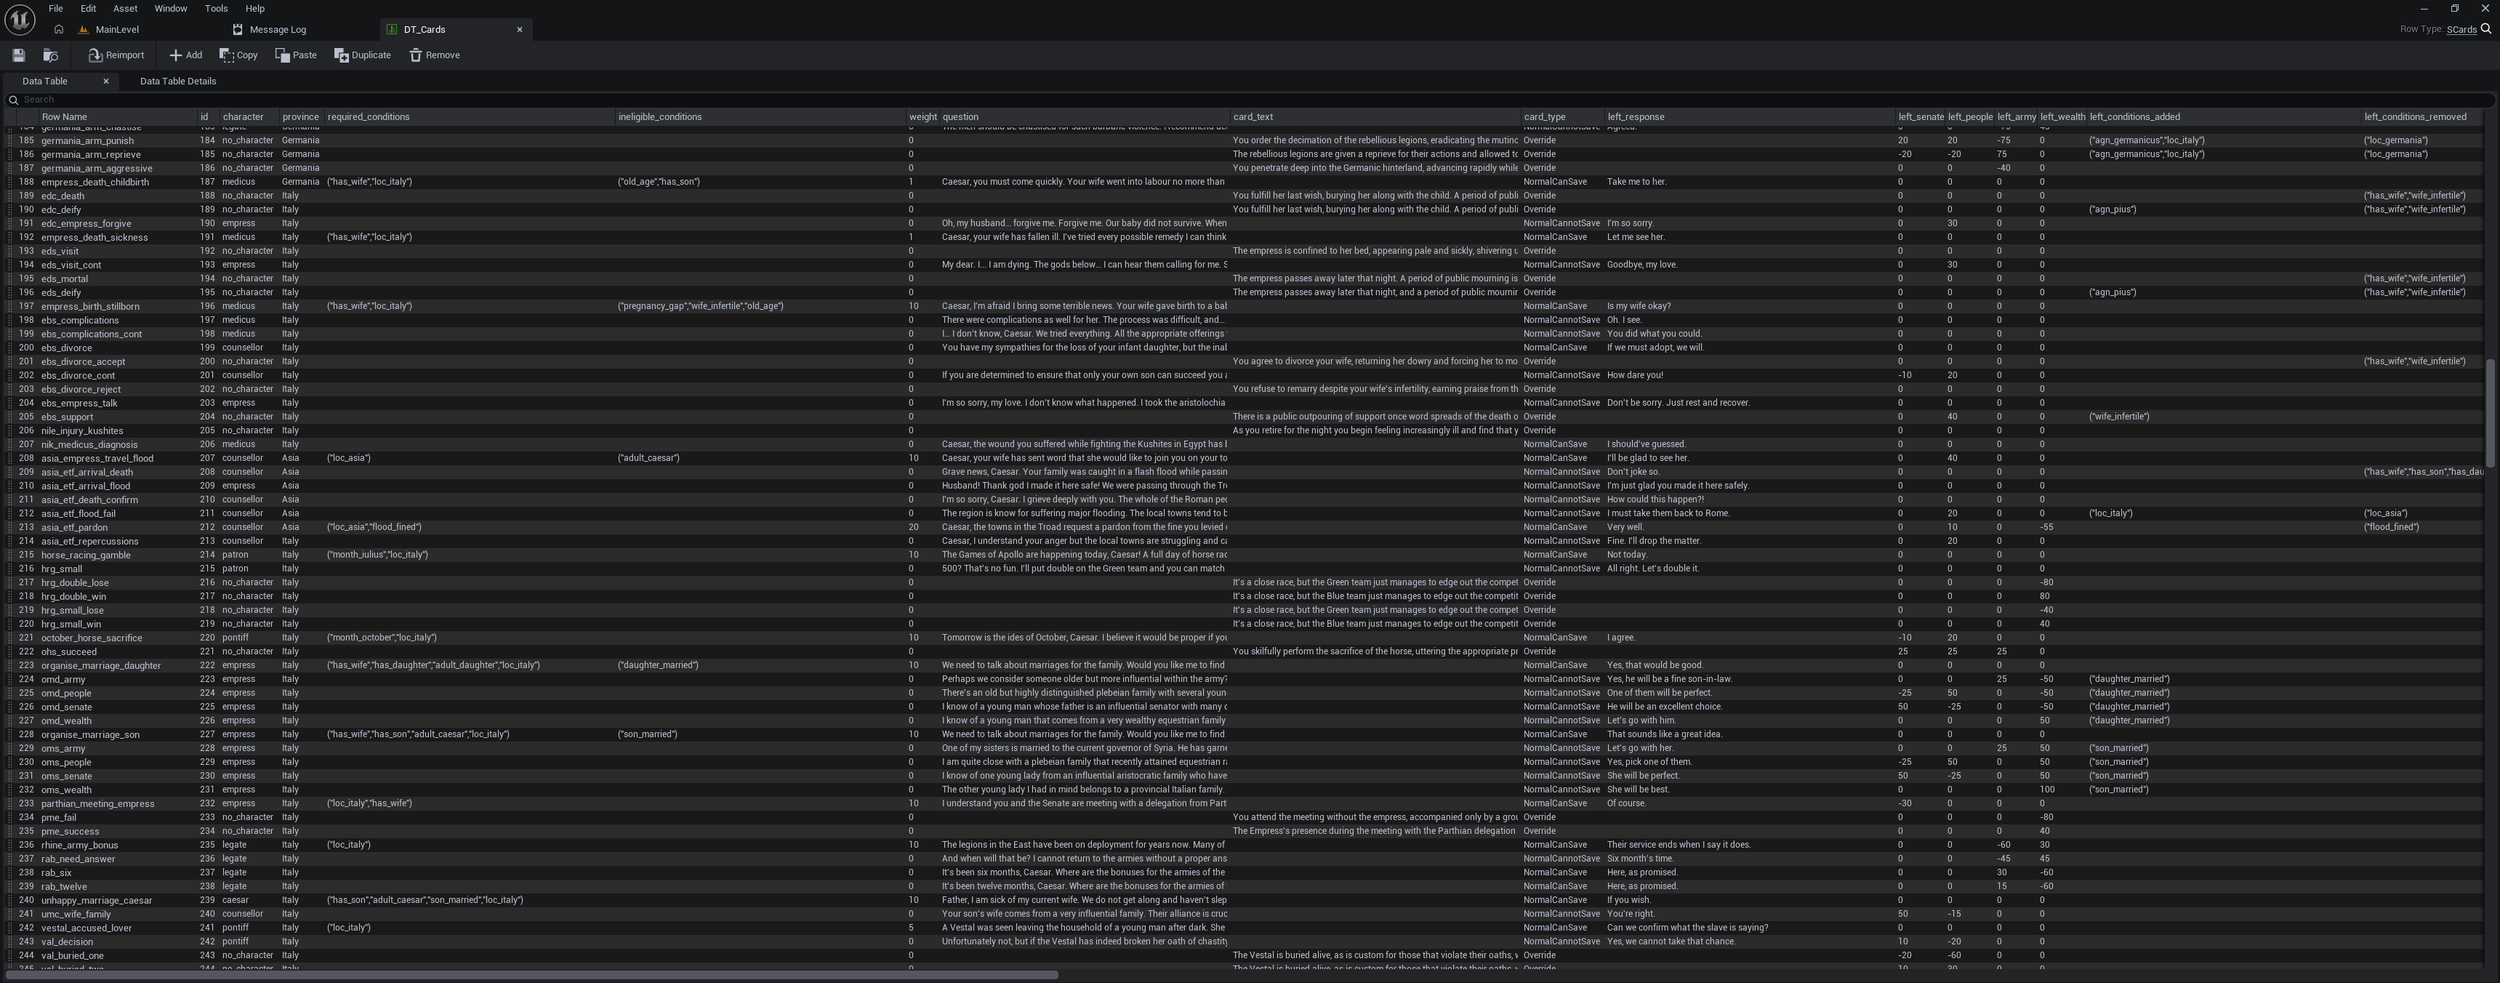Select row october_horse_sacrifice
The height and width of the screenshot is (983, 2500).
point(1245,638)
